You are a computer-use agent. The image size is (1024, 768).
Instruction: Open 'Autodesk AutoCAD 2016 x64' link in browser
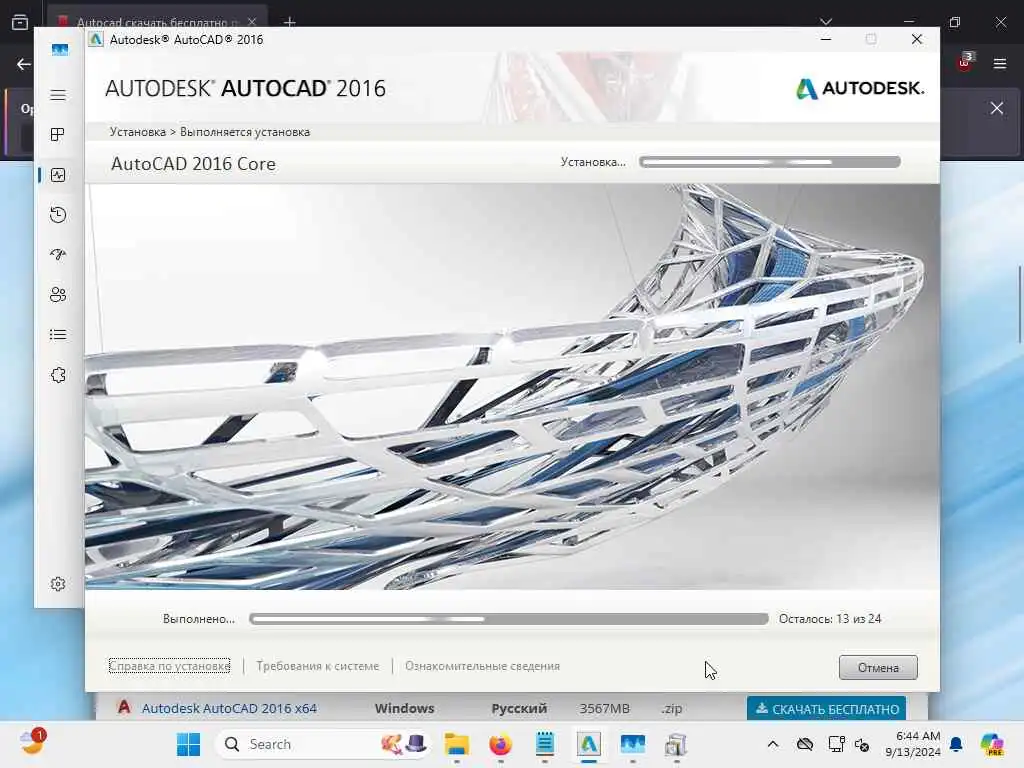pos(229,708)
